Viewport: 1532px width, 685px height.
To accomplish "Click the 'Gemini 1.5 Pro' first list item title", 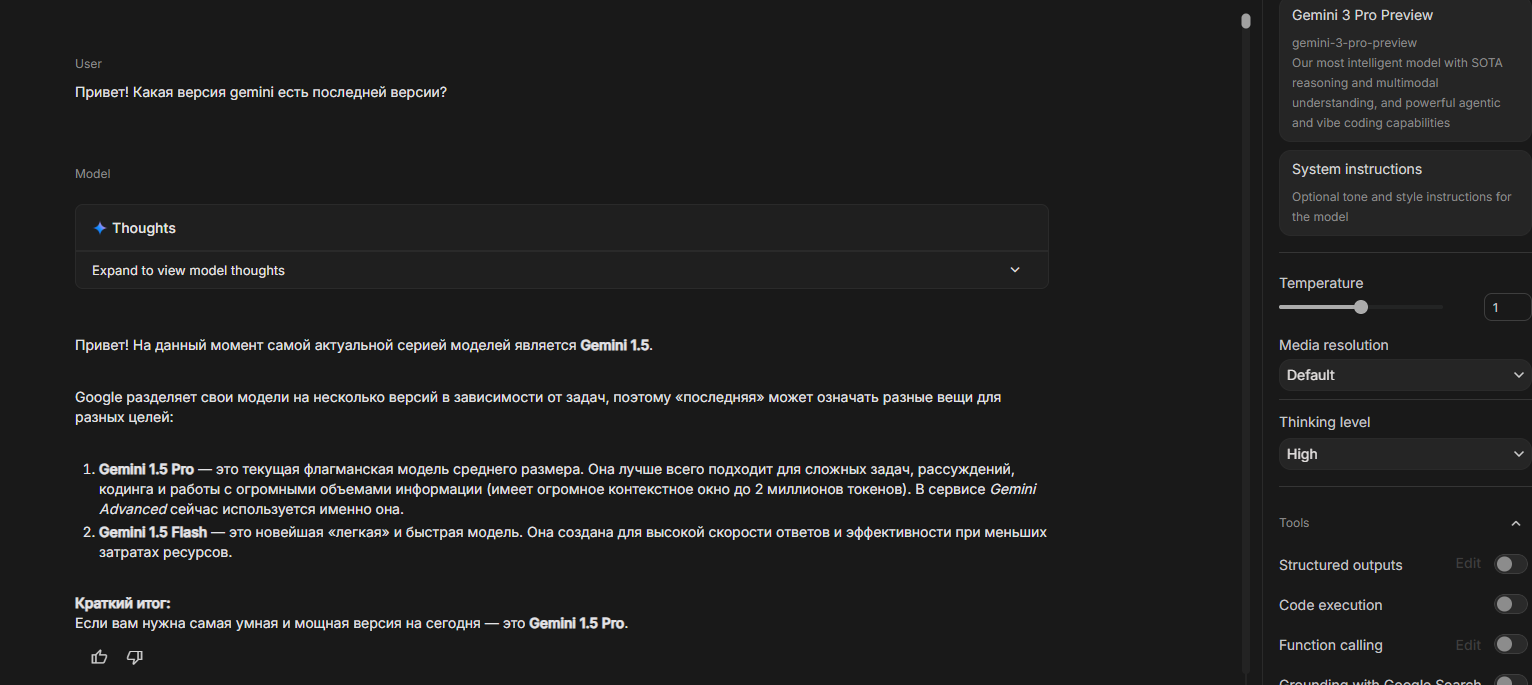I will pyautogui.click(x=146, y=469).
